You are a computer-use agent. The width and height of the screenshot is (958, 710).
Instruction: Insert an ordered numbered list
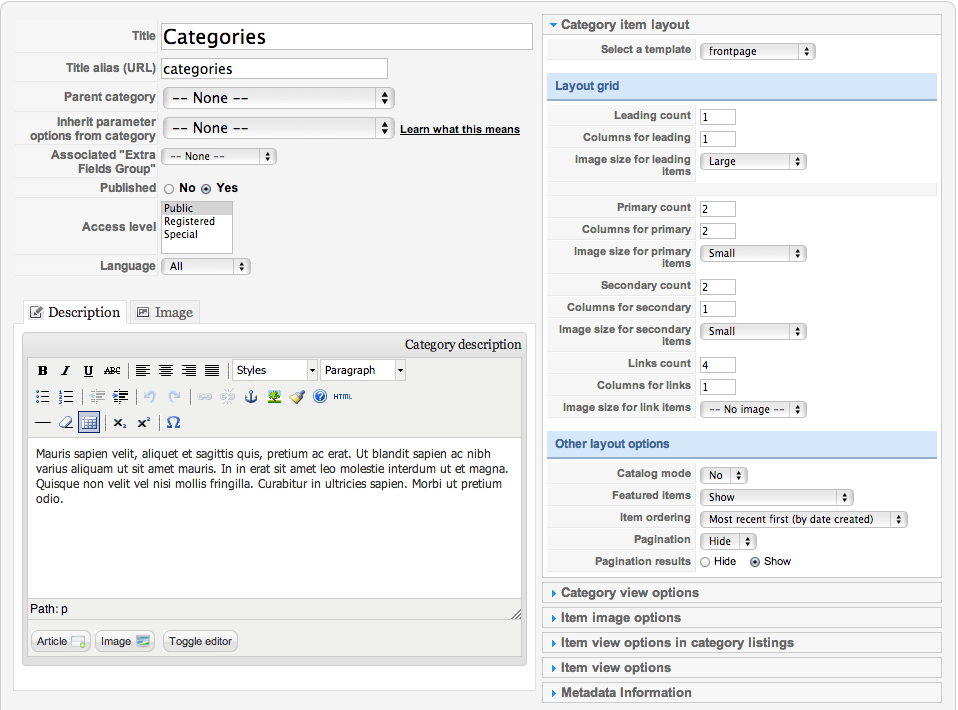[x=66, y=397]
